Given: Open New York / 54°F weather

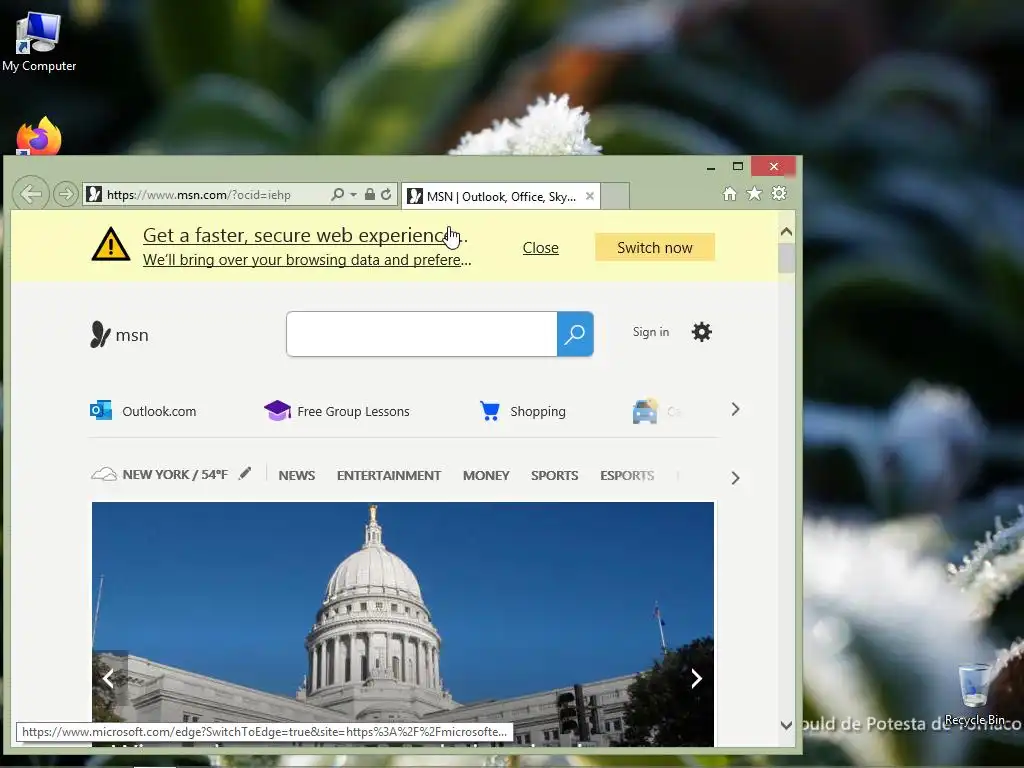Looking at the screenshot, I should click(x=160, y=474).
